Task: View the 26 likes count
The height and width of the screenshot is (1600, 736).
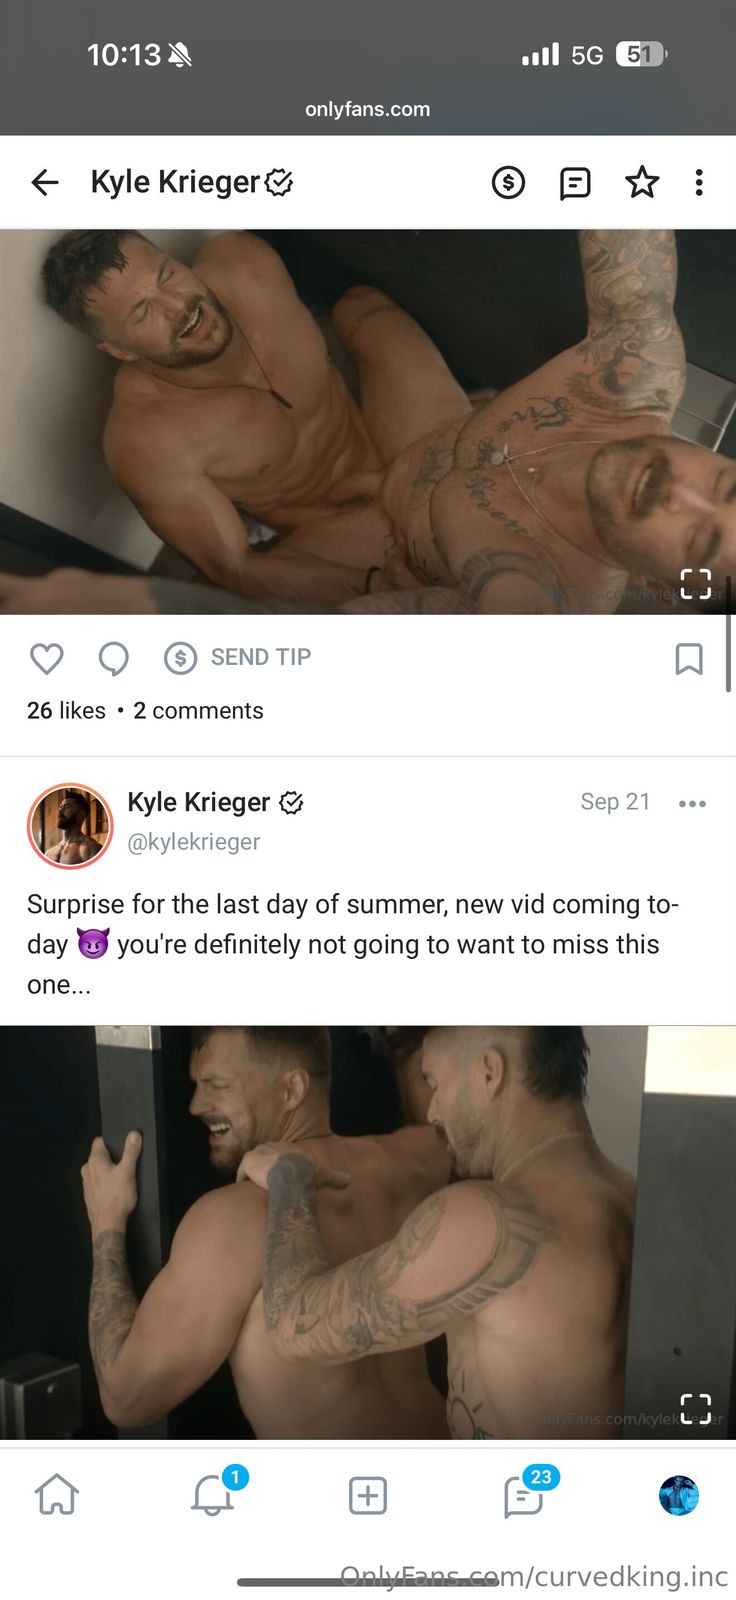Action: [66, 711]
